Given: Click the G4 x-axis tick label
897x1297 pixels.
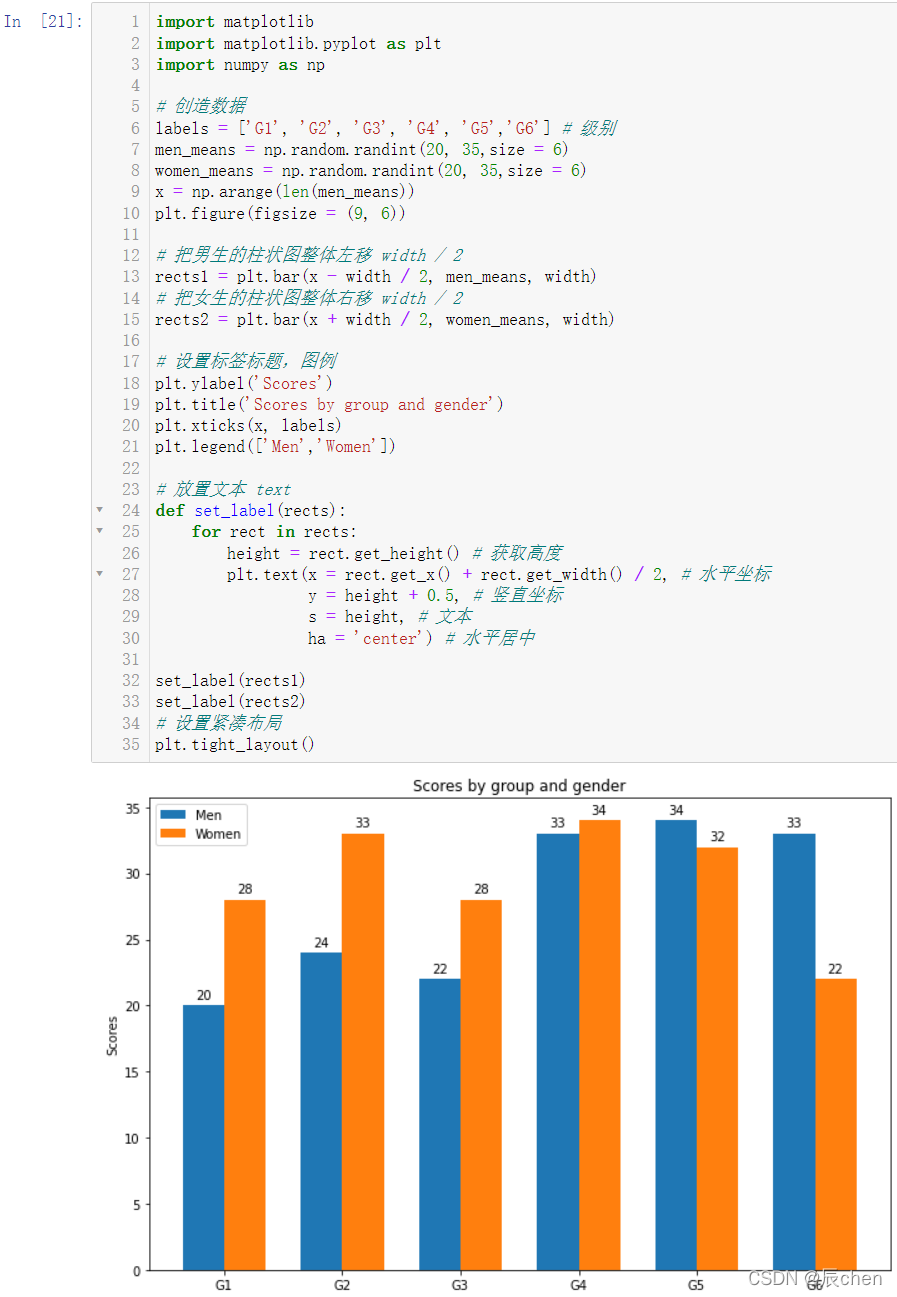Looking at the screenshot, I should tap(578, 1285).
